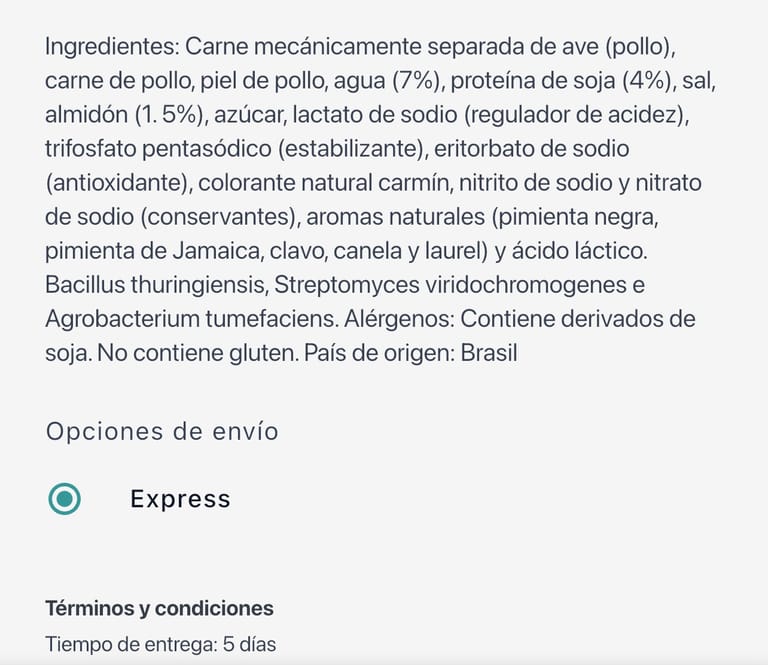Click the Opciones de envío heading

[162, 432]
